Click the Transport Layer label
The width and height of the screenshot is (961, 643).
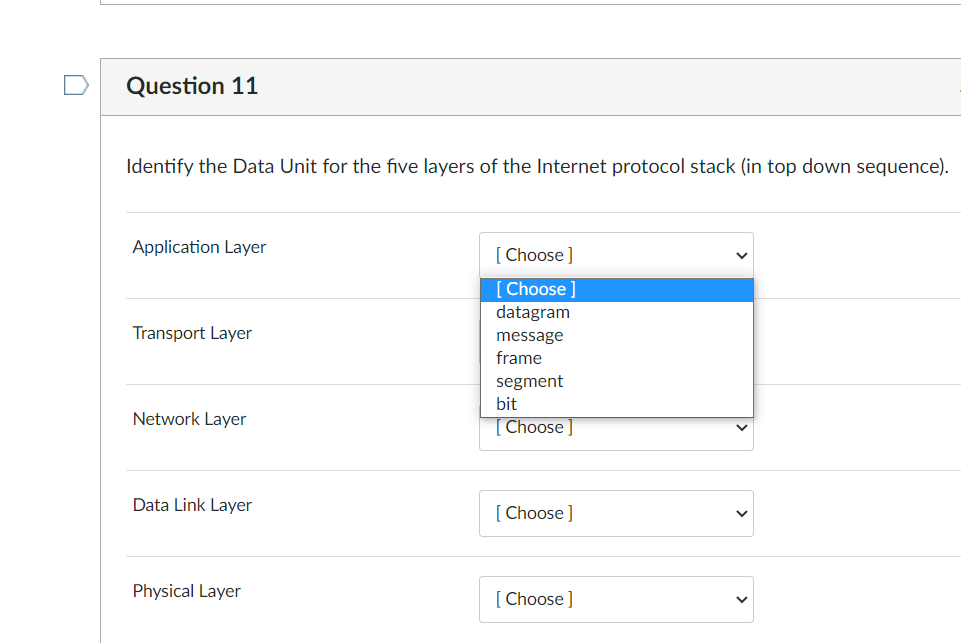tap(192, 333)
